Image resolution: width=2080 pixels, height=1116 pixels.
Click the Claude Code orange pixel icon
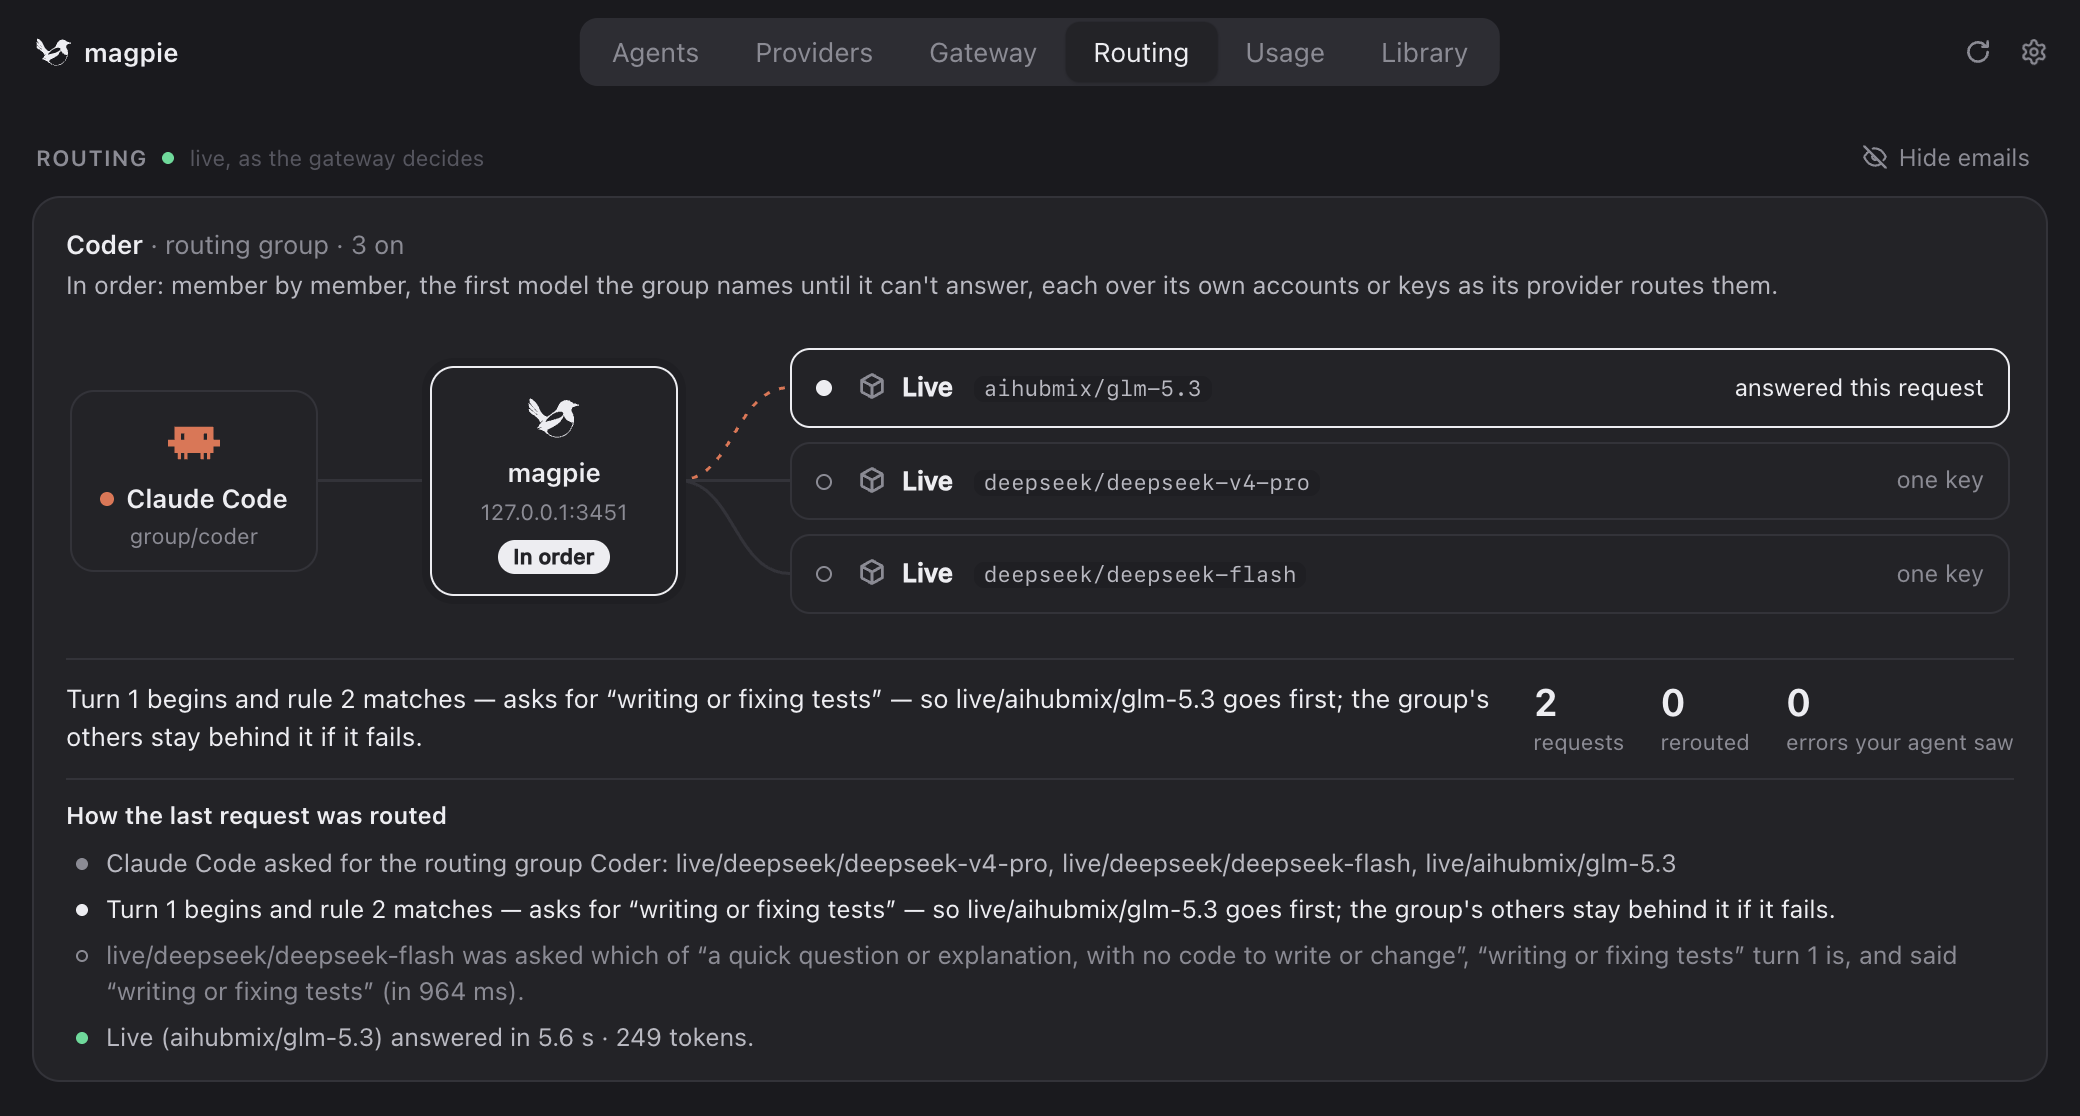point(194,442)
